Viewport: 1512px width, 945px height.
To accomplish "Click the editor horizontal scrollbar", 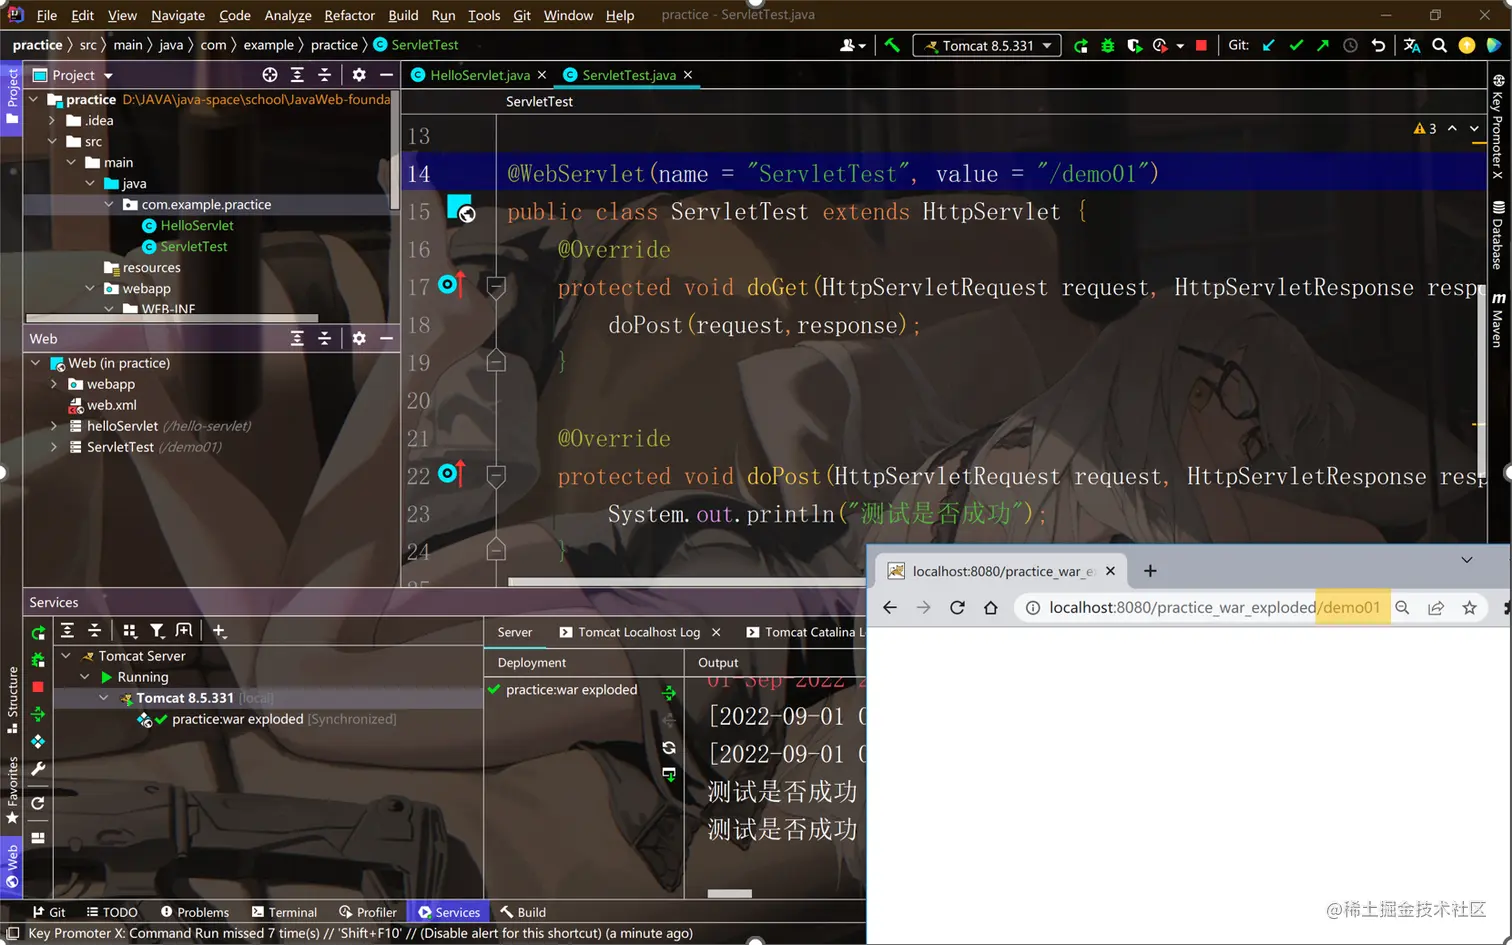I will [x=686, y=581].
